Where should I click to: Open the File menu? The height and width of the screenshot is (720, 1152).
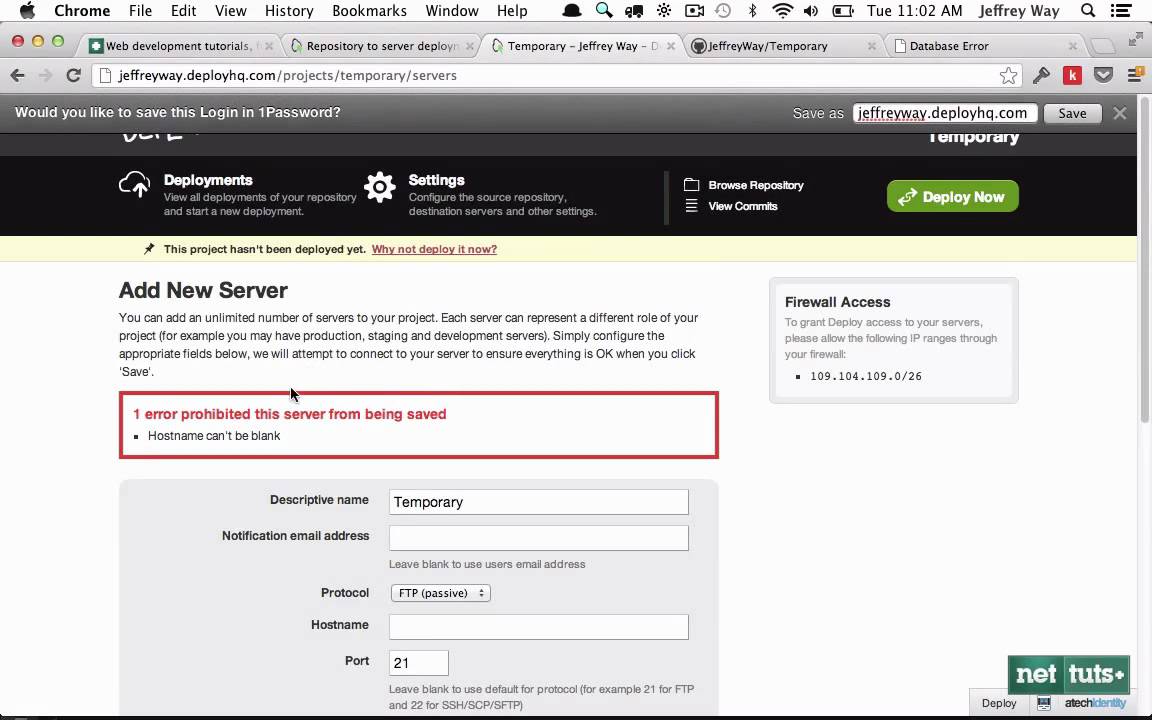(x=140, y=11)
